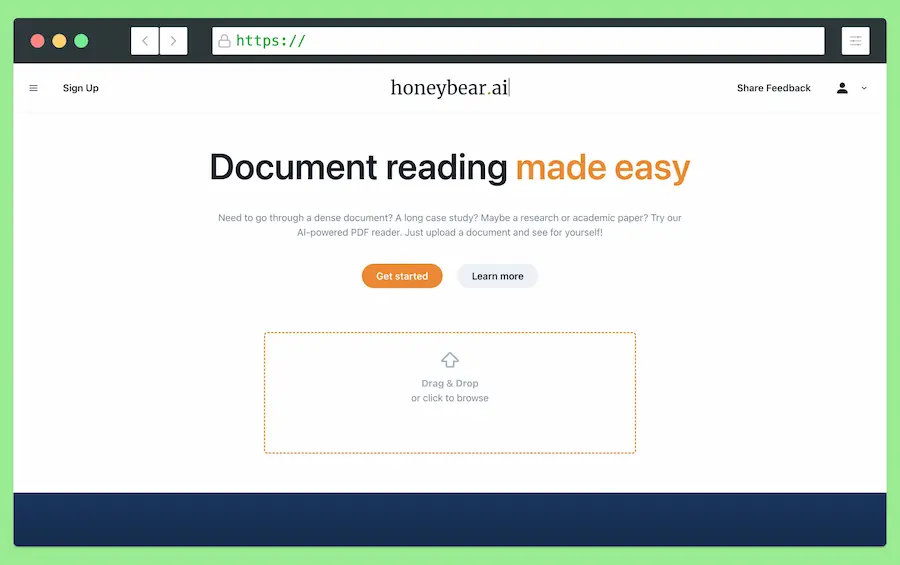
Task: Go forward using browser forward arrow
Action: (x=173, y=41)
